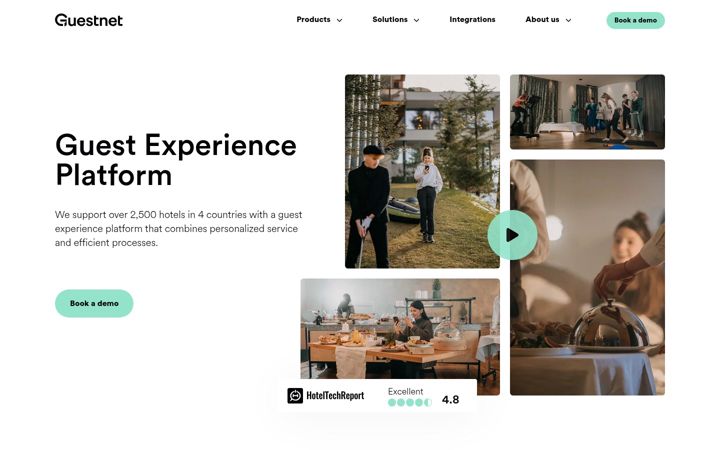Open the Solutions menu
Image resolution: width=720 pixels, height=450 pixels.
click(390, 19)
